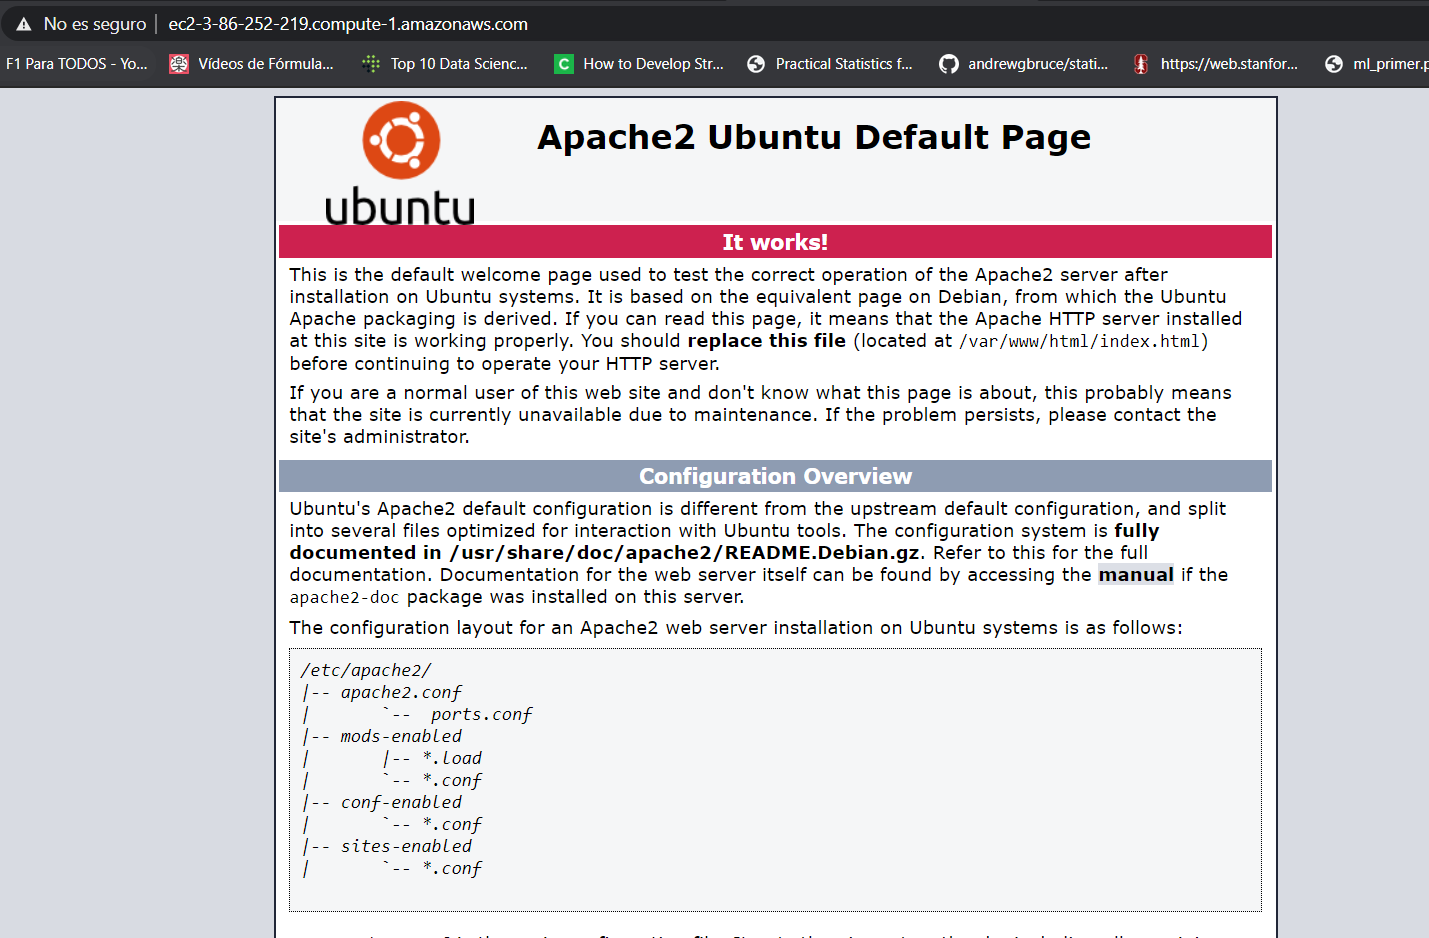
Task: Click the '*.conf' entry under conf-enabled
Action: click(452, 824)
